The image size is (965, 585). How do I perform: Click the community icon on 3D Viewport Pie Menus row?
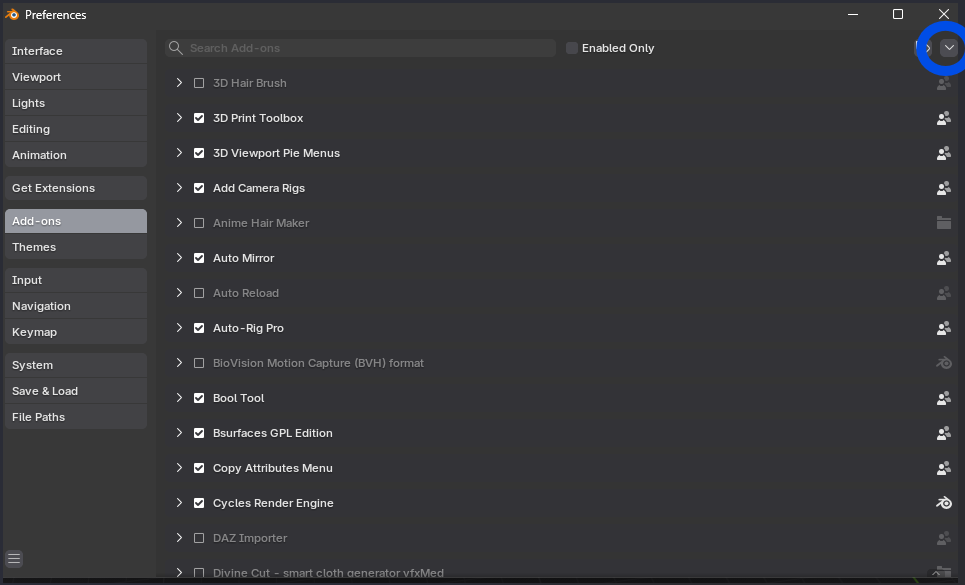point(943,153)
